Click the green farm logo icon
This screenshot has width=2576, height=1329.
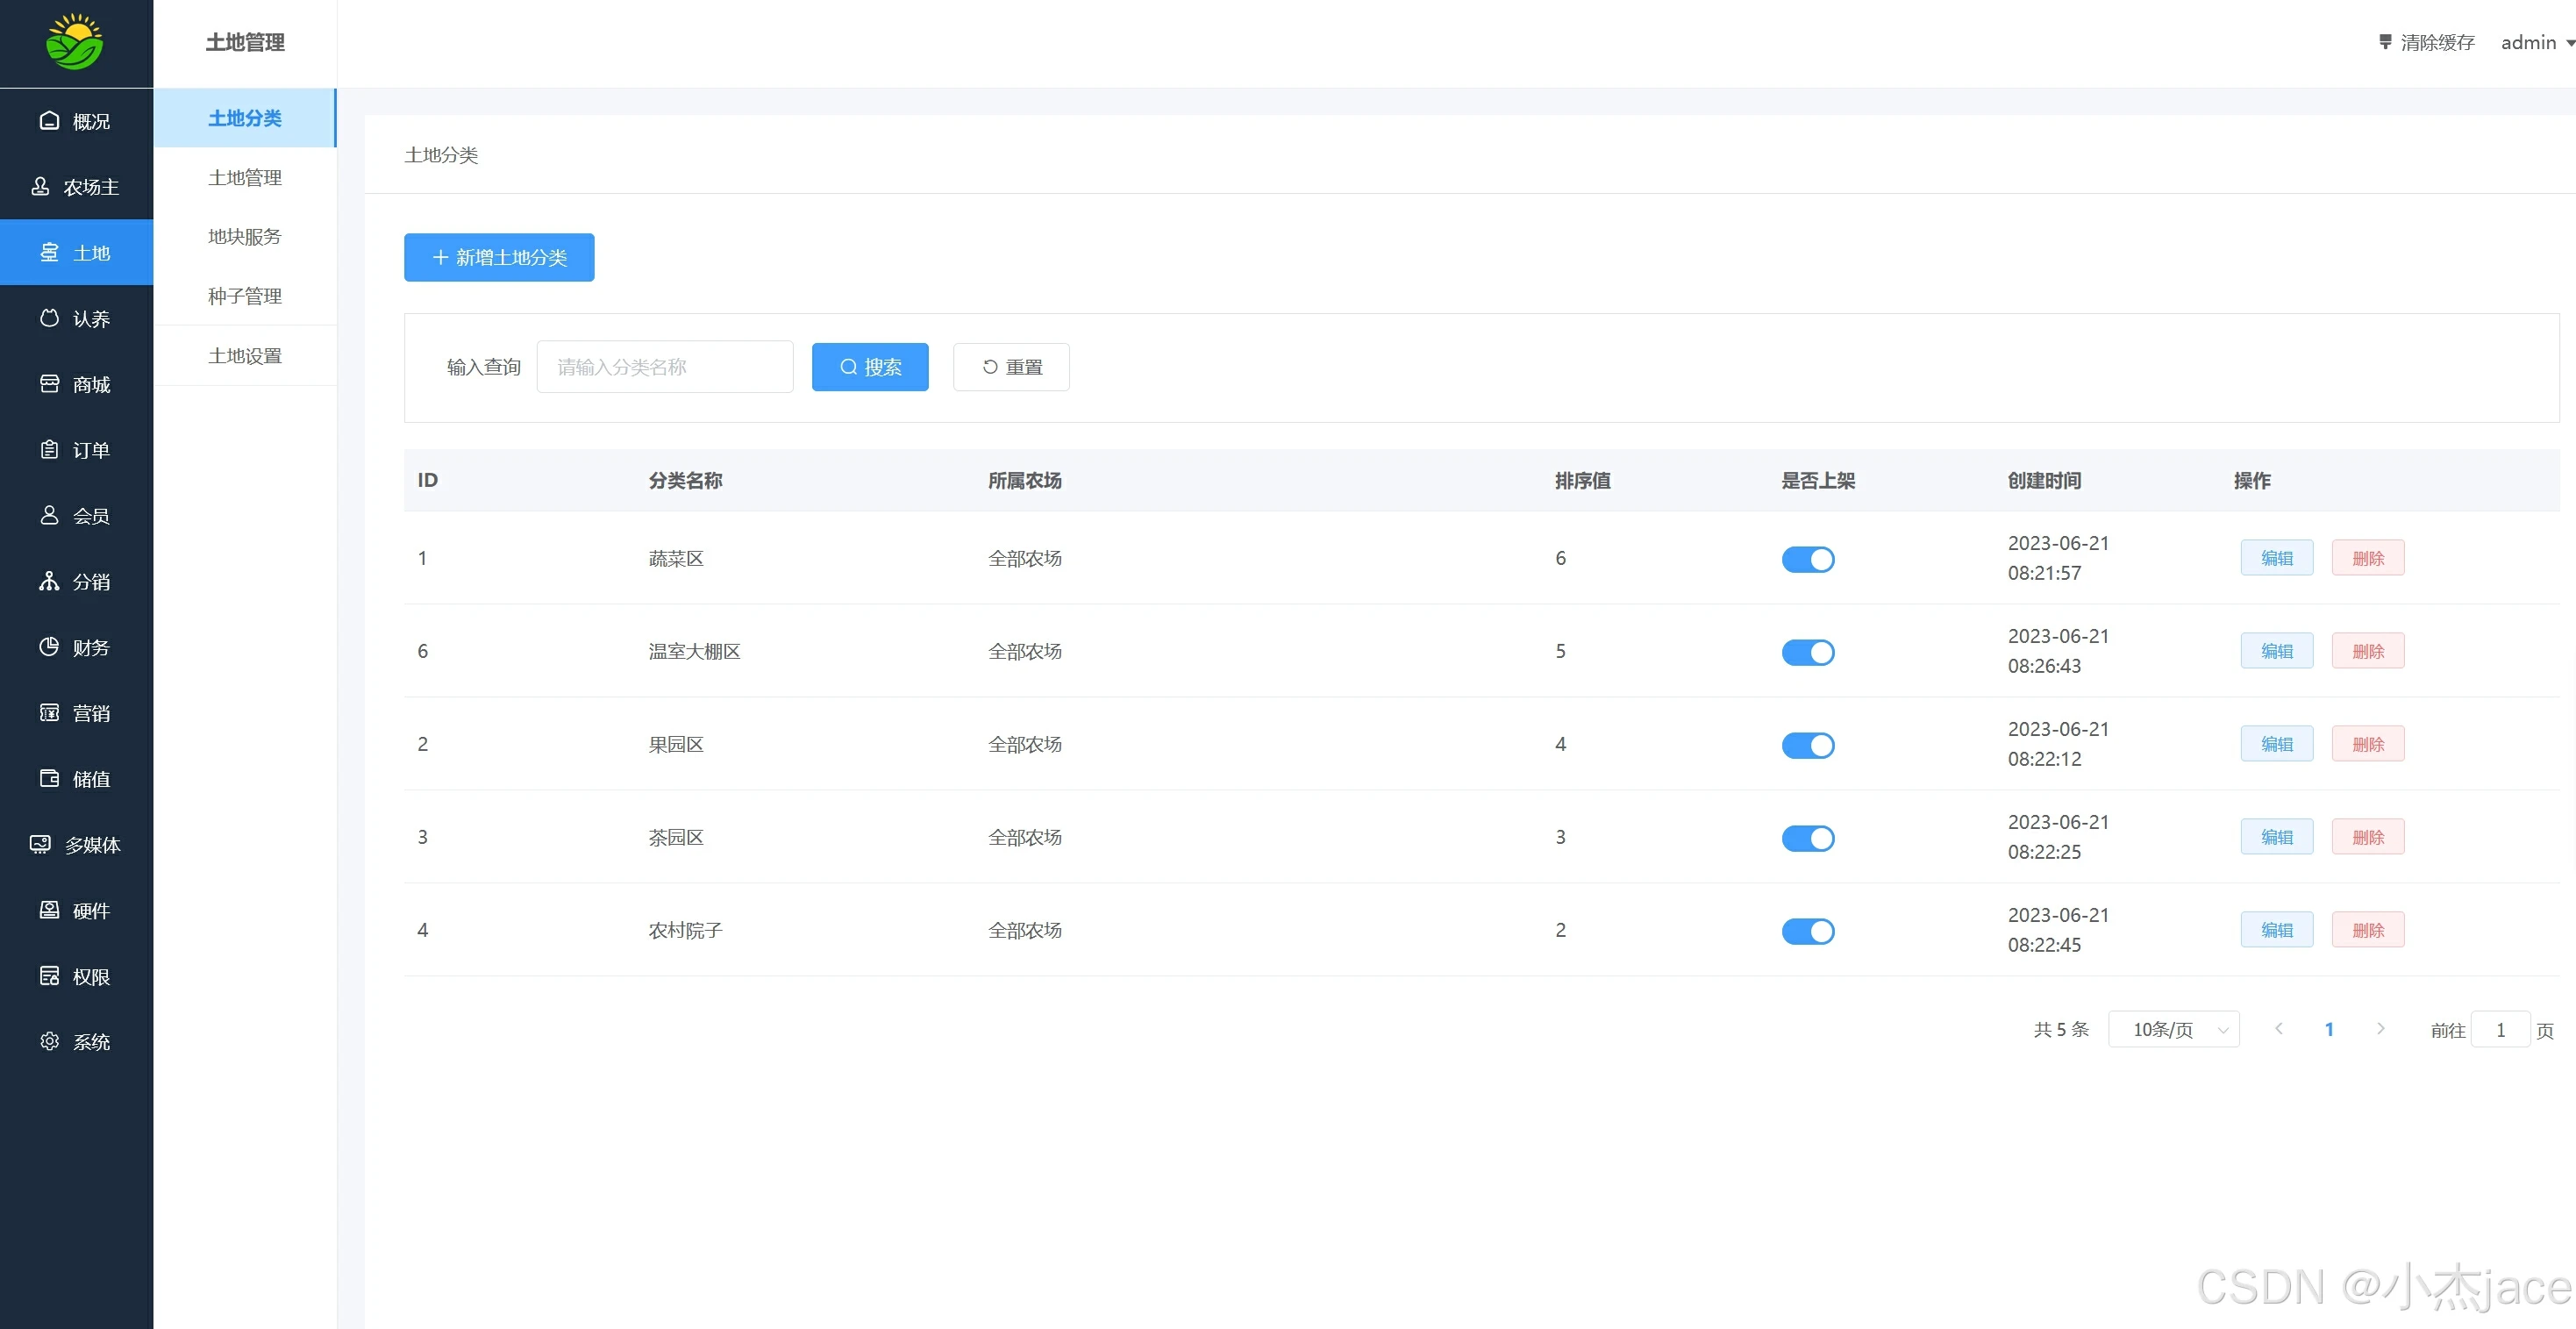75,42
